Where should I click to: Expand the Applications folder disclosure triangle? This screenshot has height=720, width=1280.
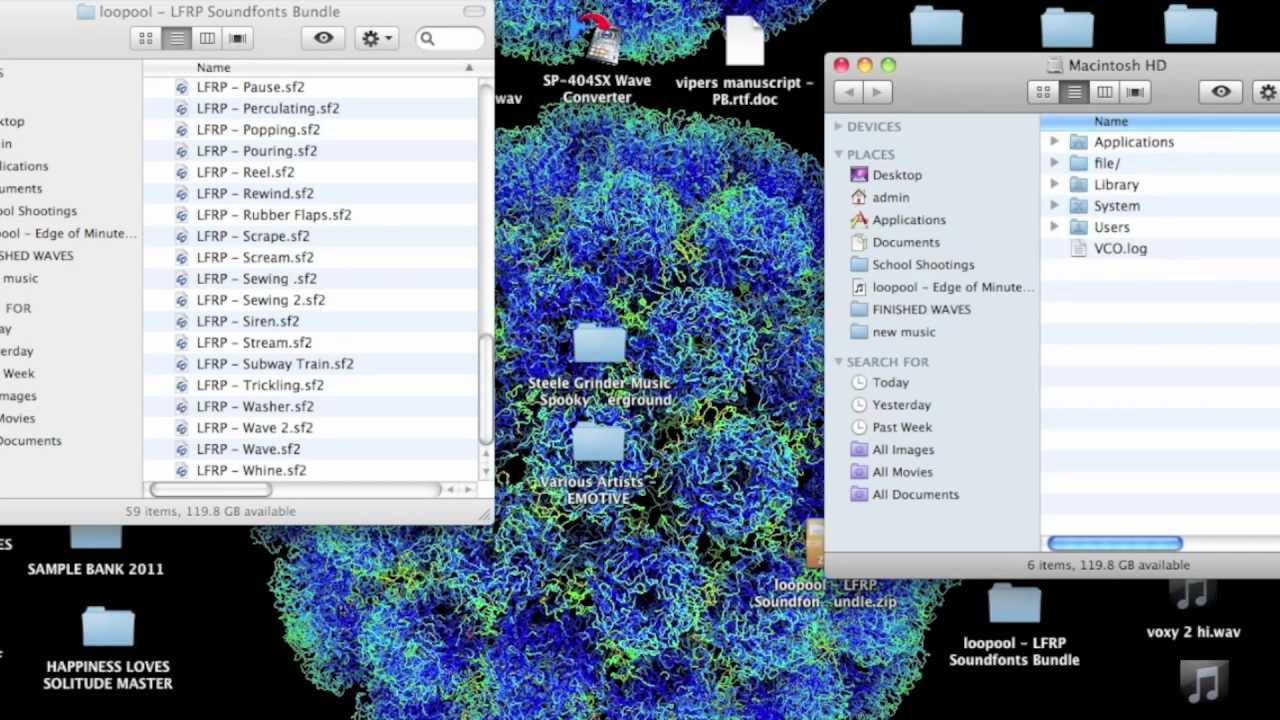[x=1054, y=142]
